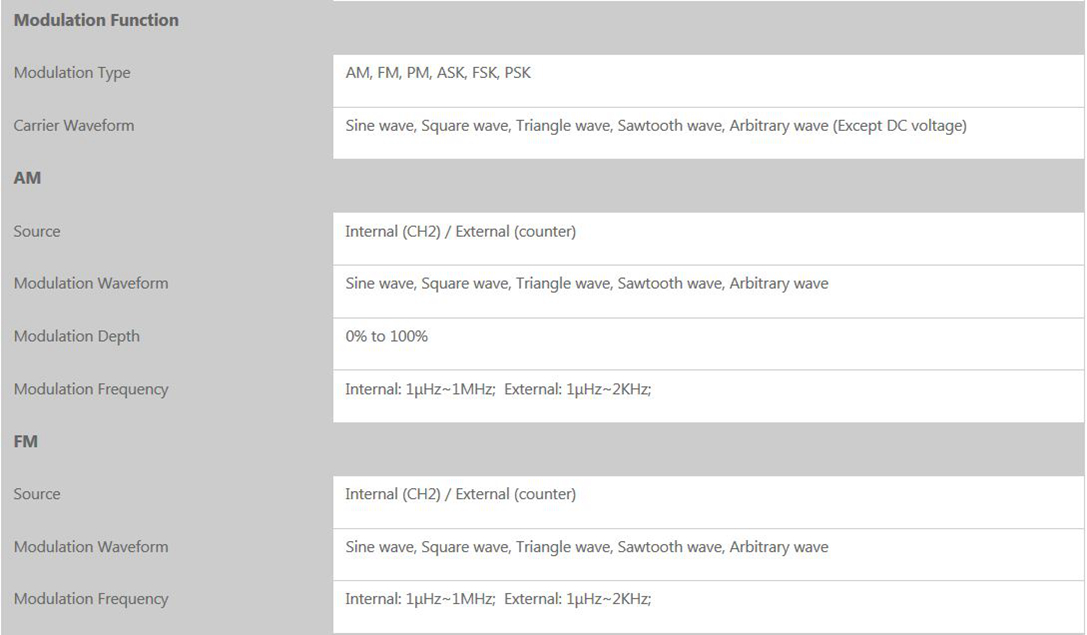Click the AM Modulation Waveform value text
Image resolution: width=1087 pixels, height=635 pixels.
[586, 283]
